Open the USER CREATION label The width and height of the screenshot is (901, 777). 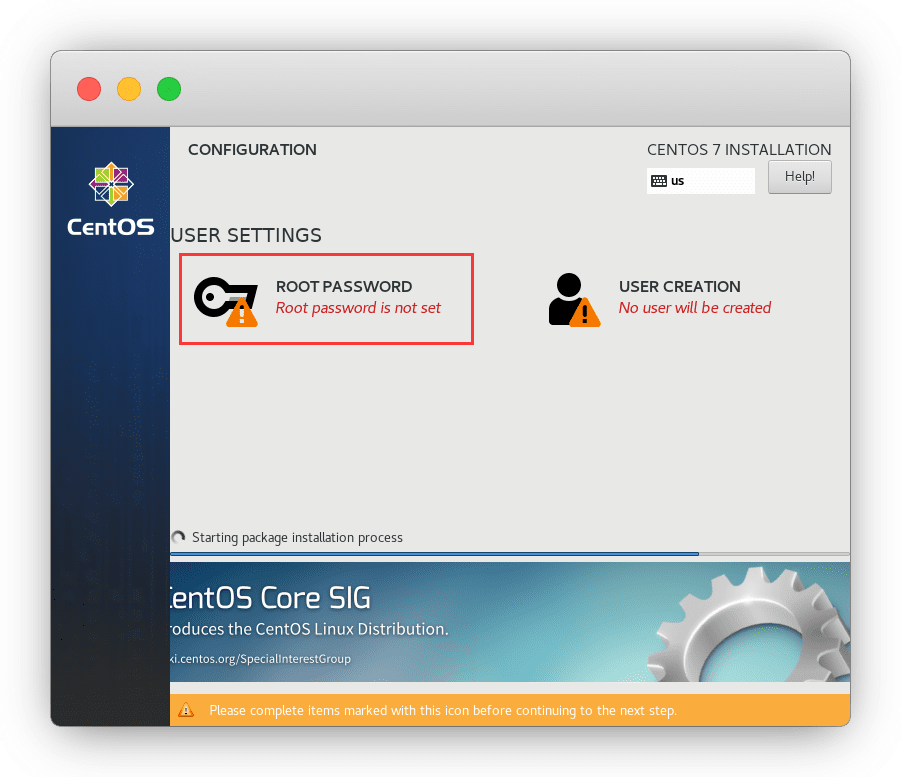point(679,287)
